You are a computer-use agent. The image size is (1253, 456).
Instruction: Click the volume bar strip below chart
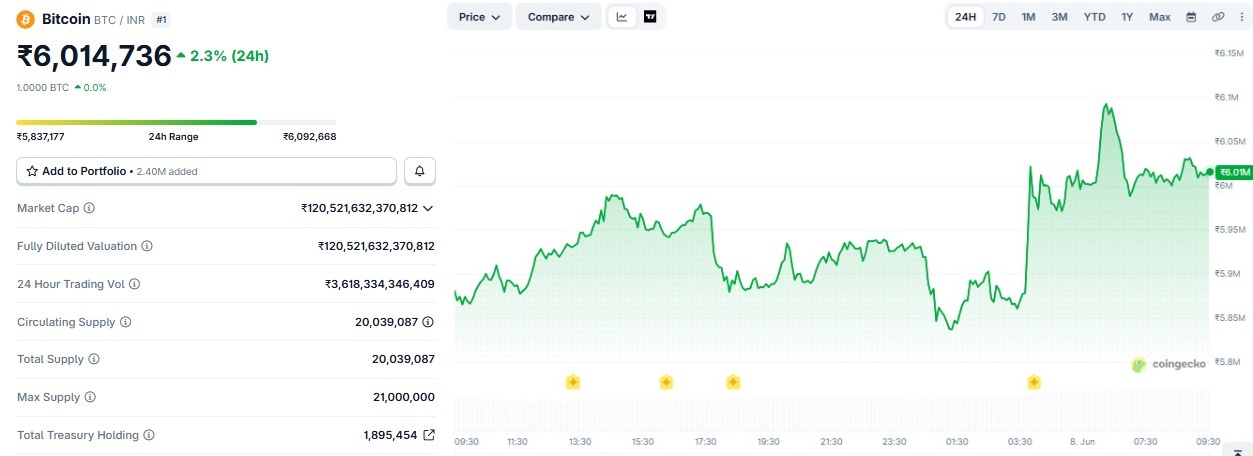831,413
